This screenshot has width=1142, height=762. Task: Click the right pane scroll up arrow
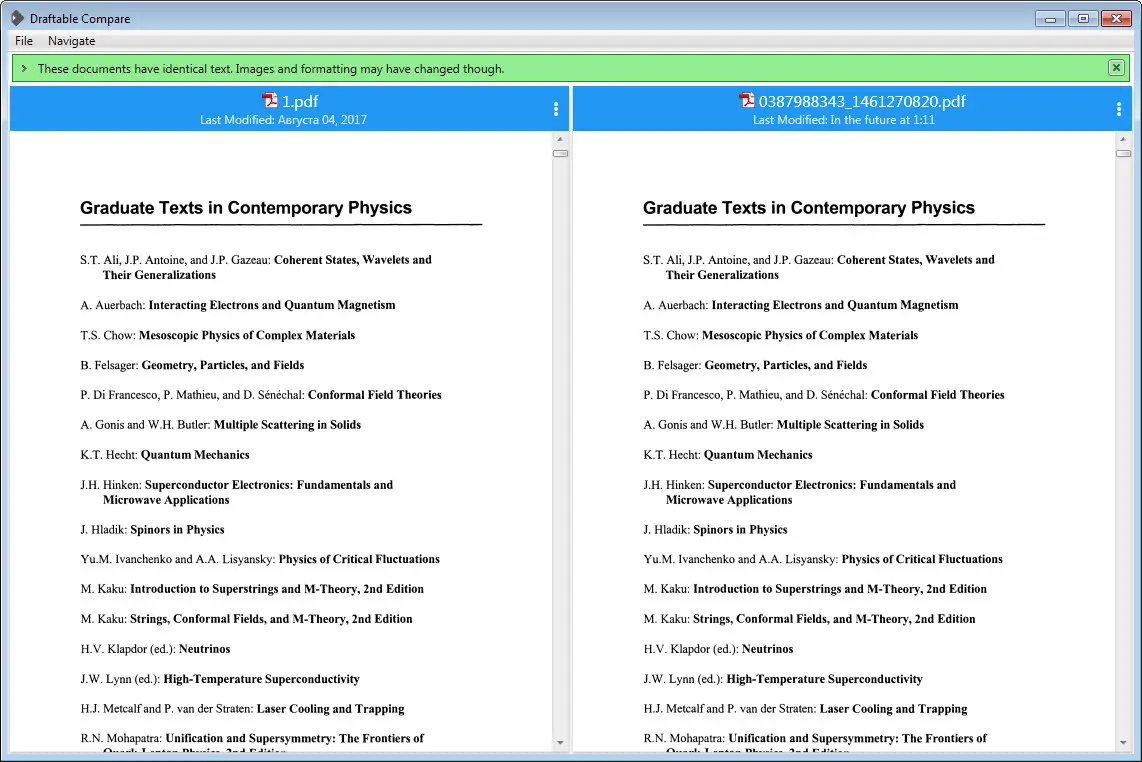click(x=1123, y=138)
